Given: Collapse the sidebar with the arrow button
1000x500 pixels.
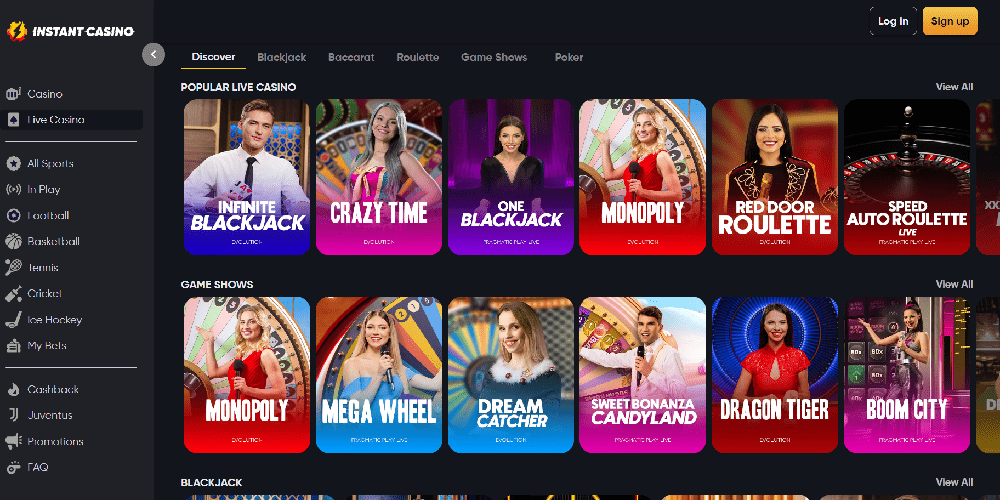Looking at the screenshot, I should (x=153, y=54).
